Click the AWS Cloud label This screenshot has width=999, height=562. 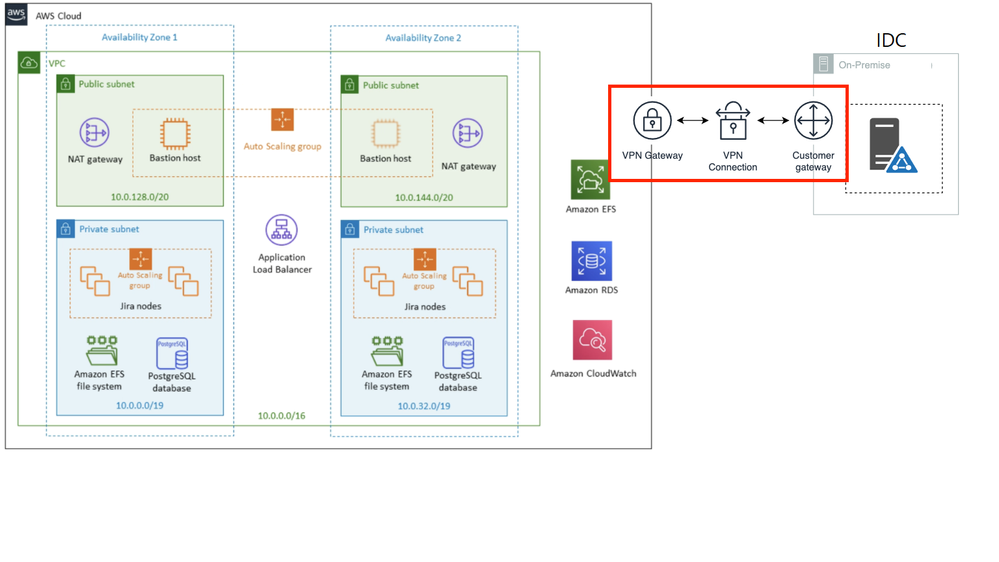point(59,16)
